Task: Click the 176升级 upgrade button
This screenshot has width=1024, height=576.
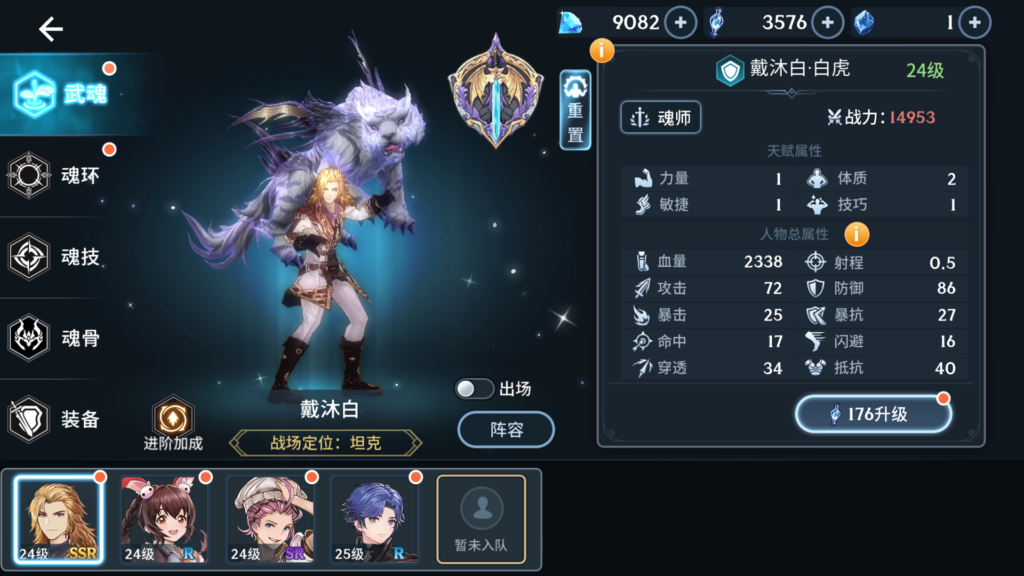Action: tap(872, 413)
